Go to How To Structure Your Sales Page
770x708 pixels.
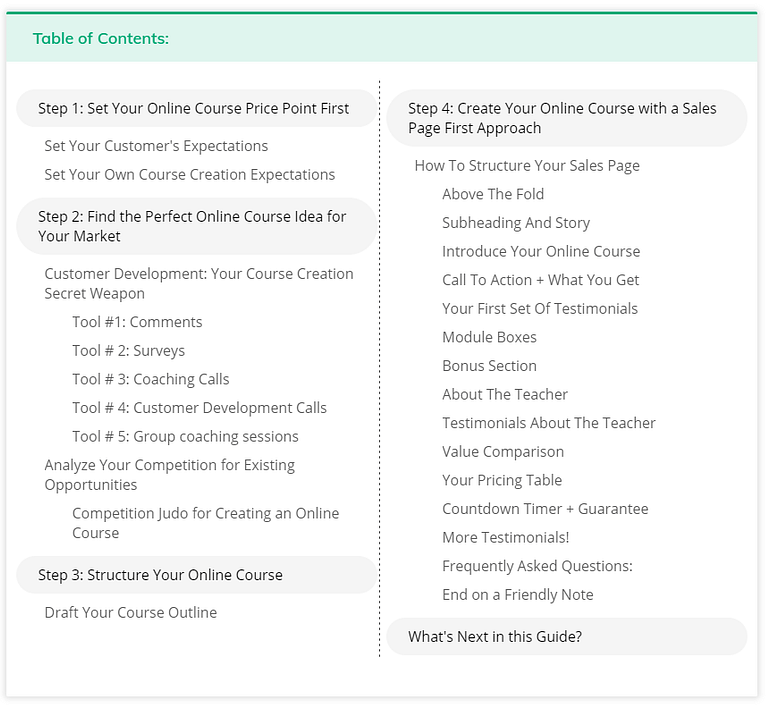click(527, 166)
